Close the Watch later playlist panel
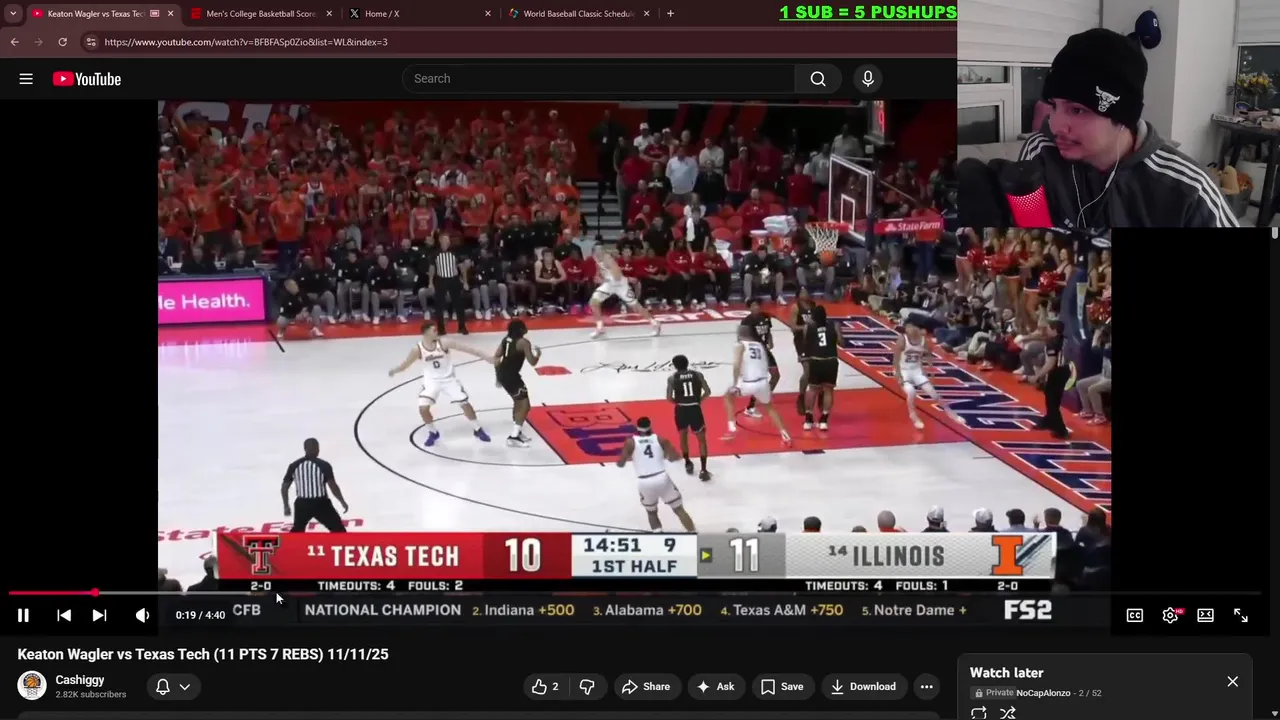1280x720 pixels. click(x=1233, y=681)
